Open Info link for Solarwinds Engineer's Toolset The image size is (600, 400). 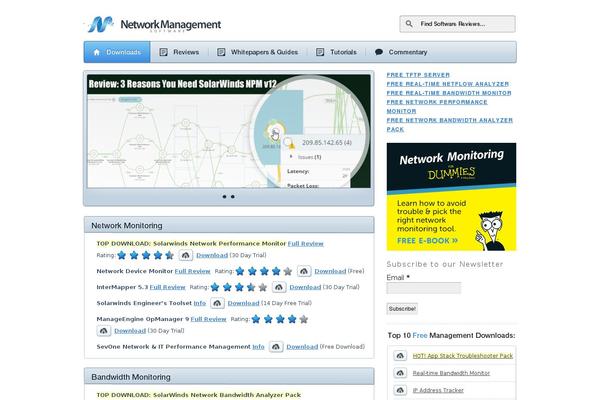pyautogui.click(x=200, y=303)
